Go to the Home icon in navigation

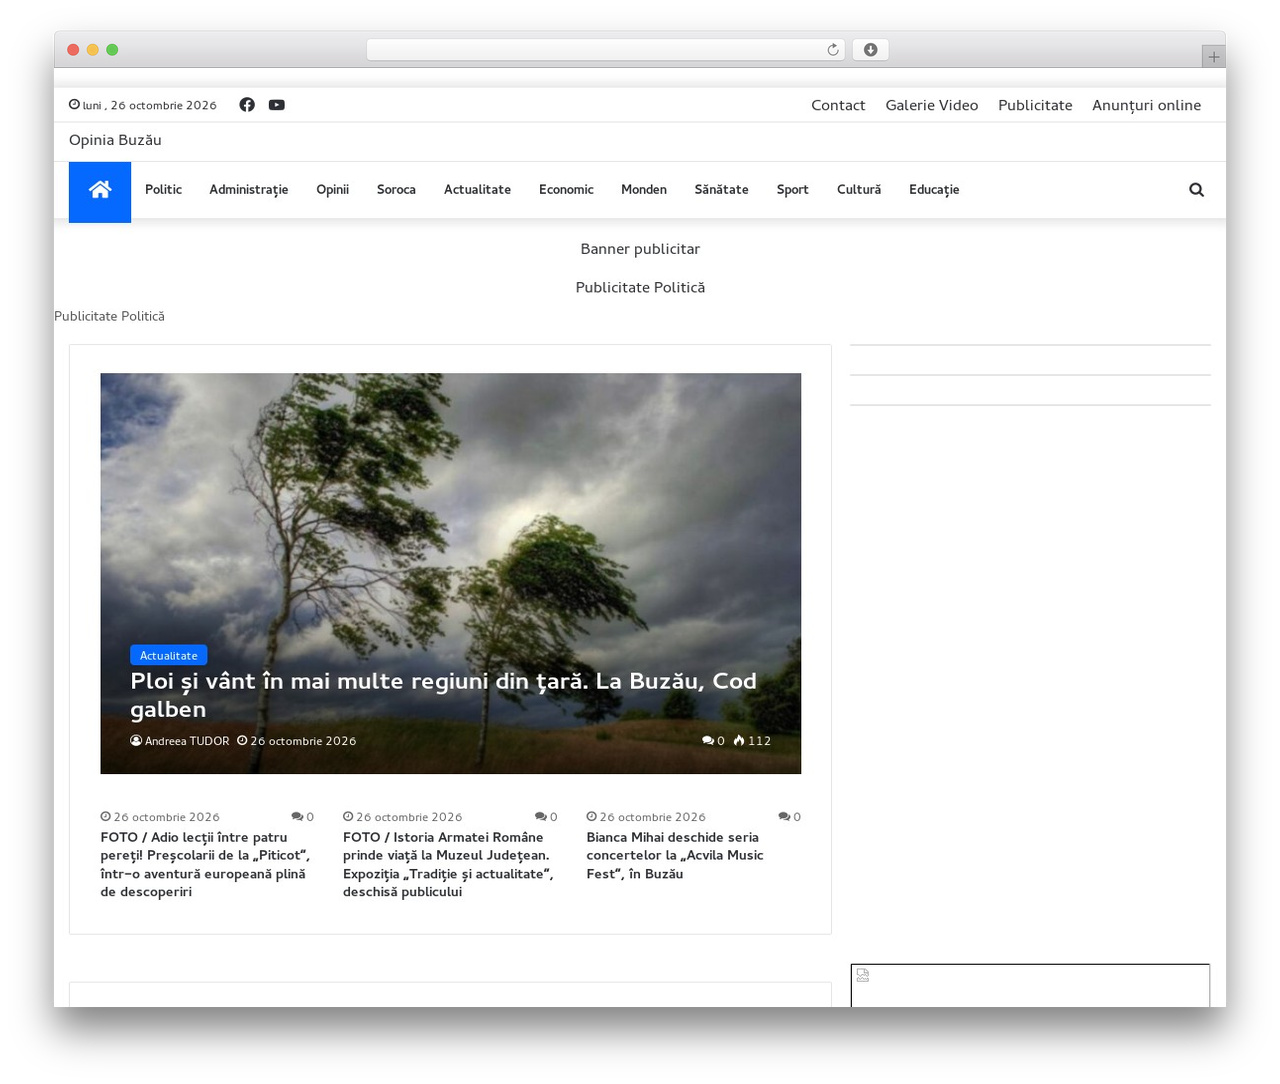click(x=100, y=190)
